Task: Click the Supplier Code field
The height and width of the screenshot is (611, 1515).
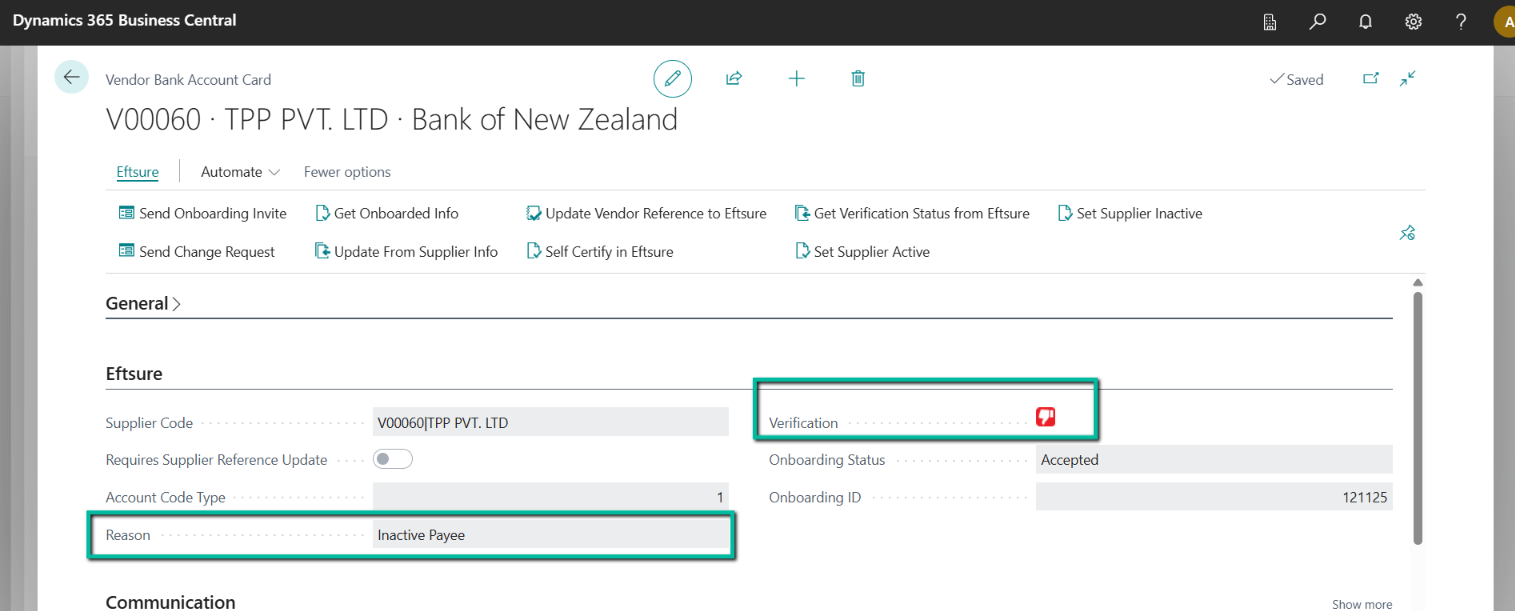Action: (x=551, y=423)
